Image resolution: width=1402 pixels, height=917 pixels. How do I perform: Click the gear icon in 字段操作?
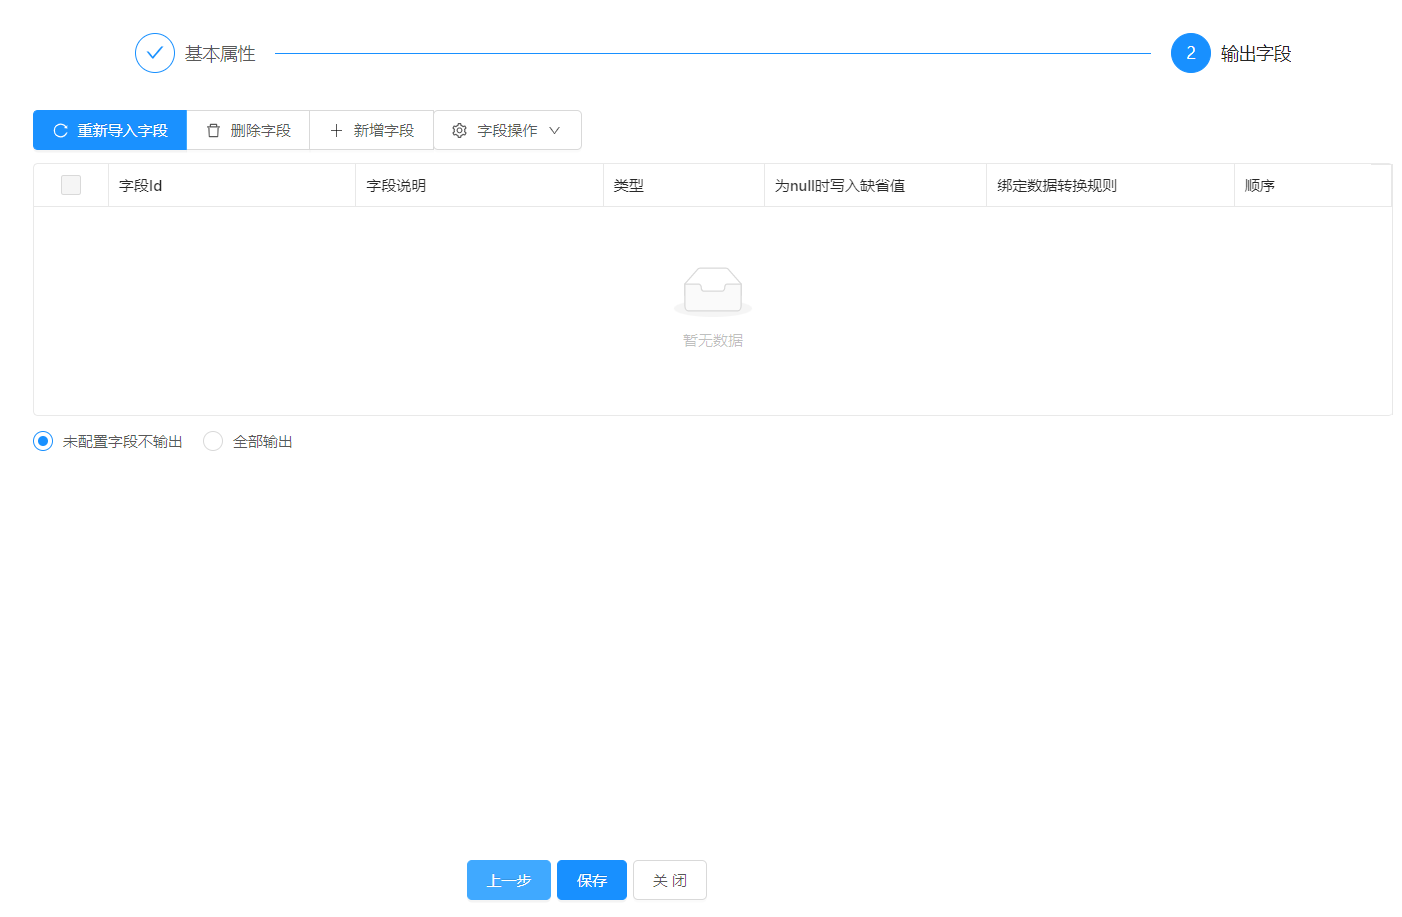[x=459, y=131]
